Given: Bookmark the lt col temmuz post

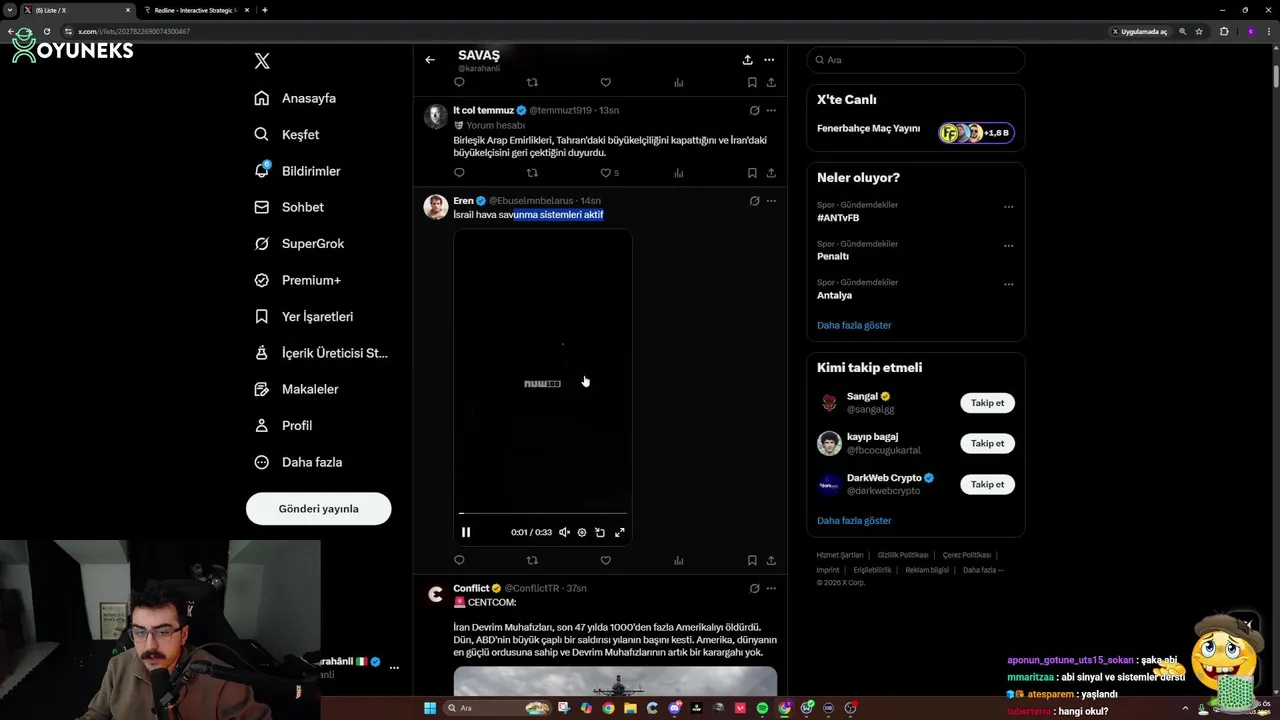Looking at the screenshot, I should point(752,173).
